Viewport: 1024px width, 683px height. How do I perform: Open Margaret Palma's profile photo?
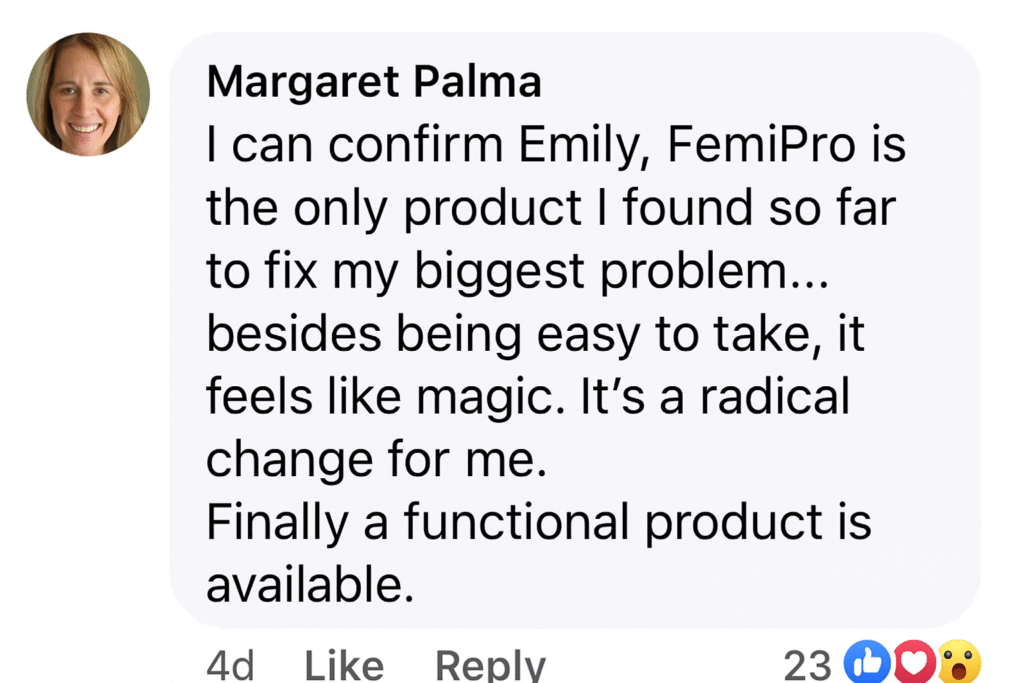(x=88, y=94)
